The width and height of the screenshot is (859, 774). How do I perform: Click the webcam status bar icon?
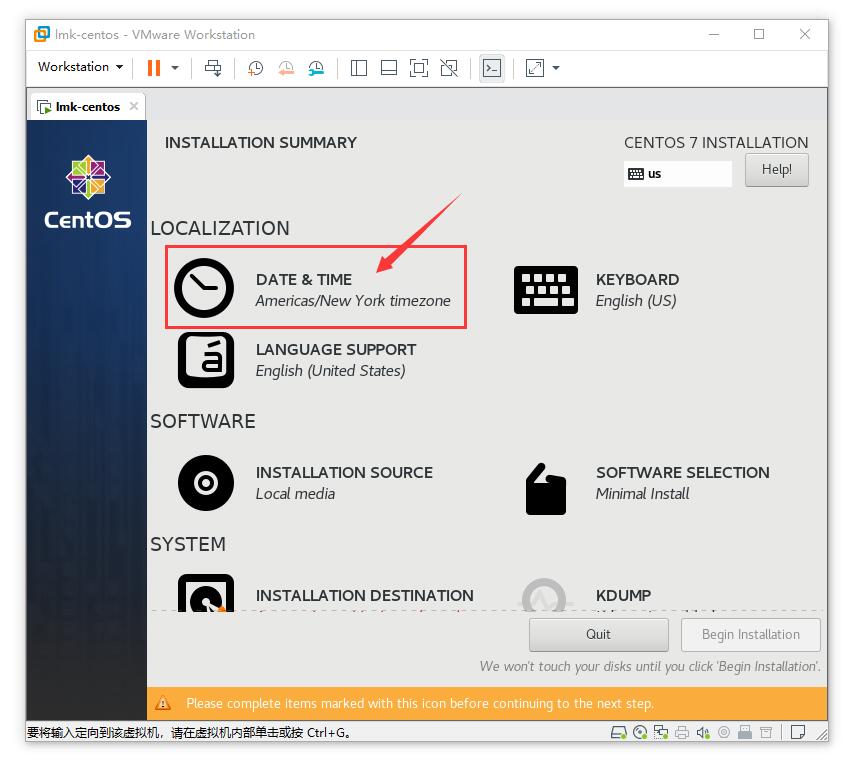pyautogui.click(x=724, y=732)
